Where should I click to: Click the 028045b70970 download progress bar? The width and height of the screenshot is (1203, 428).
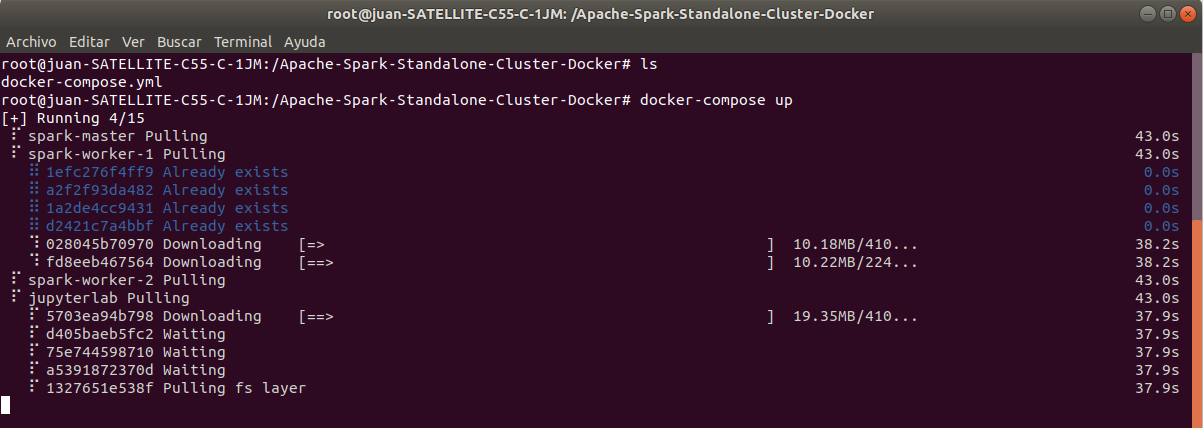[536, 244]
